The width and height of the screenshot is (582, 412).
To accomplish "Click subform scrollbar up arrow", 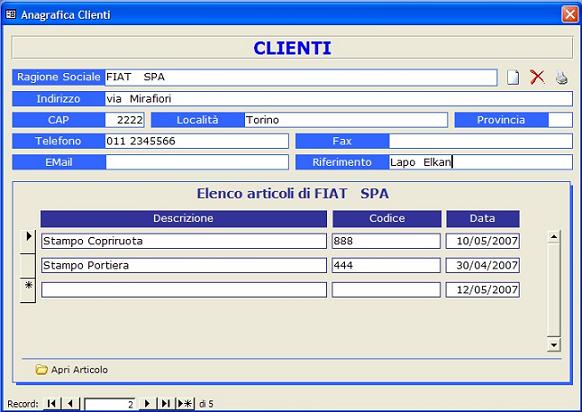I will 553,236.
